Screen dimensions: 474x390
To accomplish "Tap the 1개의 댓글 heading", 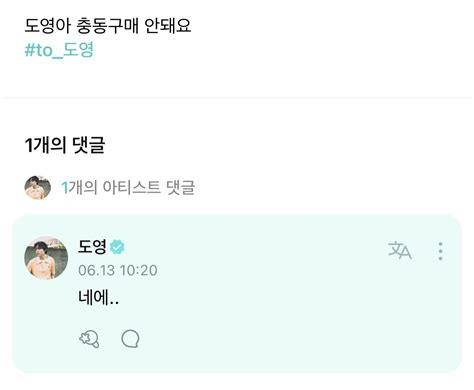I will click(65, 145).
